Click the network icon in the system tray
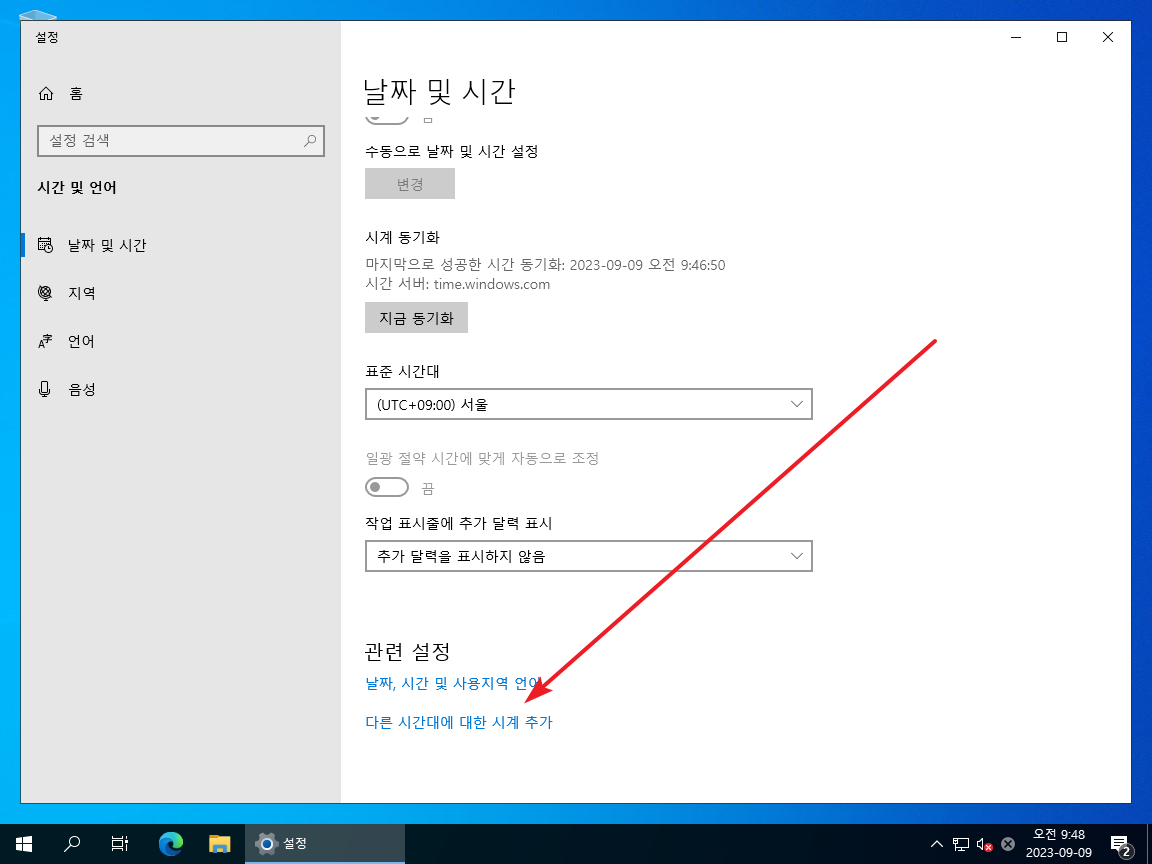Image resolution: width=1152 pixels, height=864 pixels. coord(963,843)
